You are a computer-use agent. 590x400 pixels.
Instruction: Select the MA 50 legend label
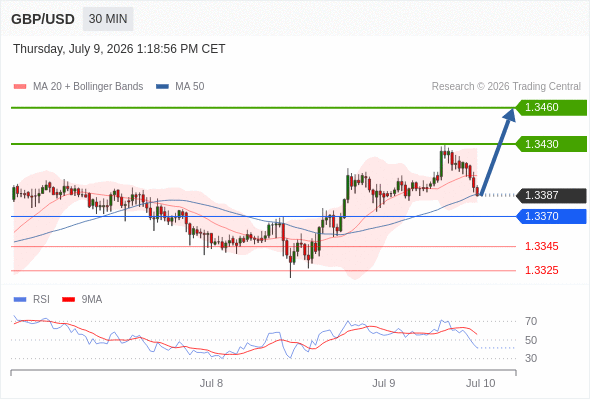[190, 87]
